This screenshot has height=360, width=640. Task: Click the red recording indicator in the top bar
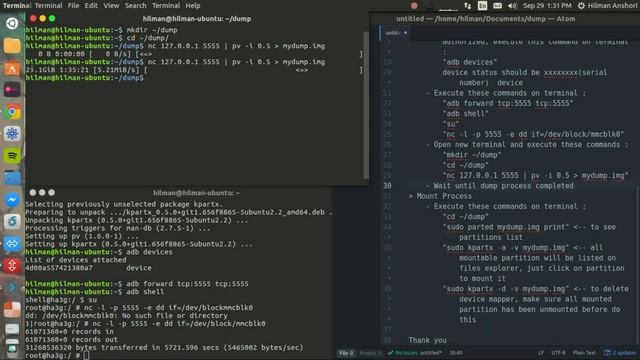414,6
